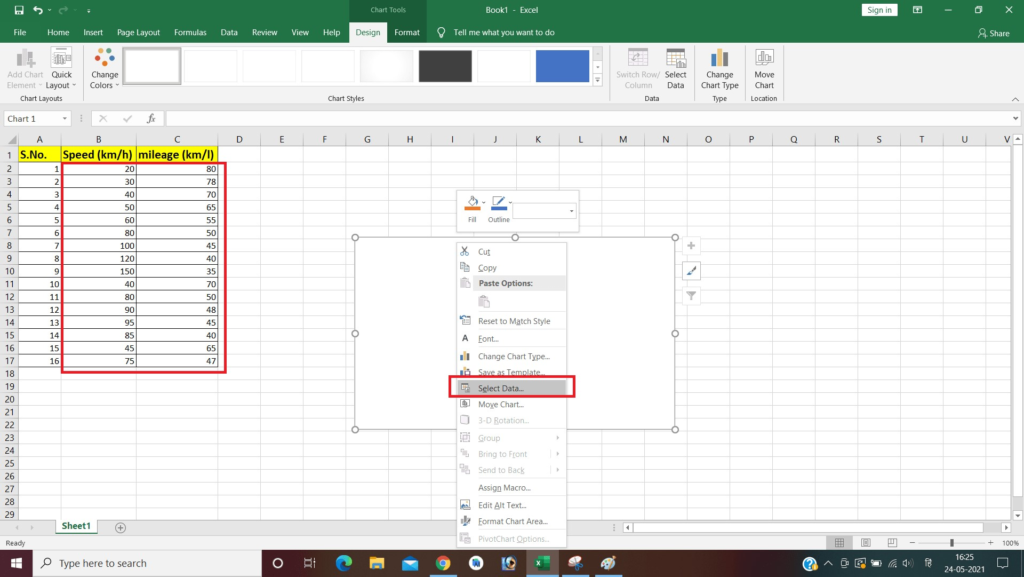Open the Change Colors palette

104,69
